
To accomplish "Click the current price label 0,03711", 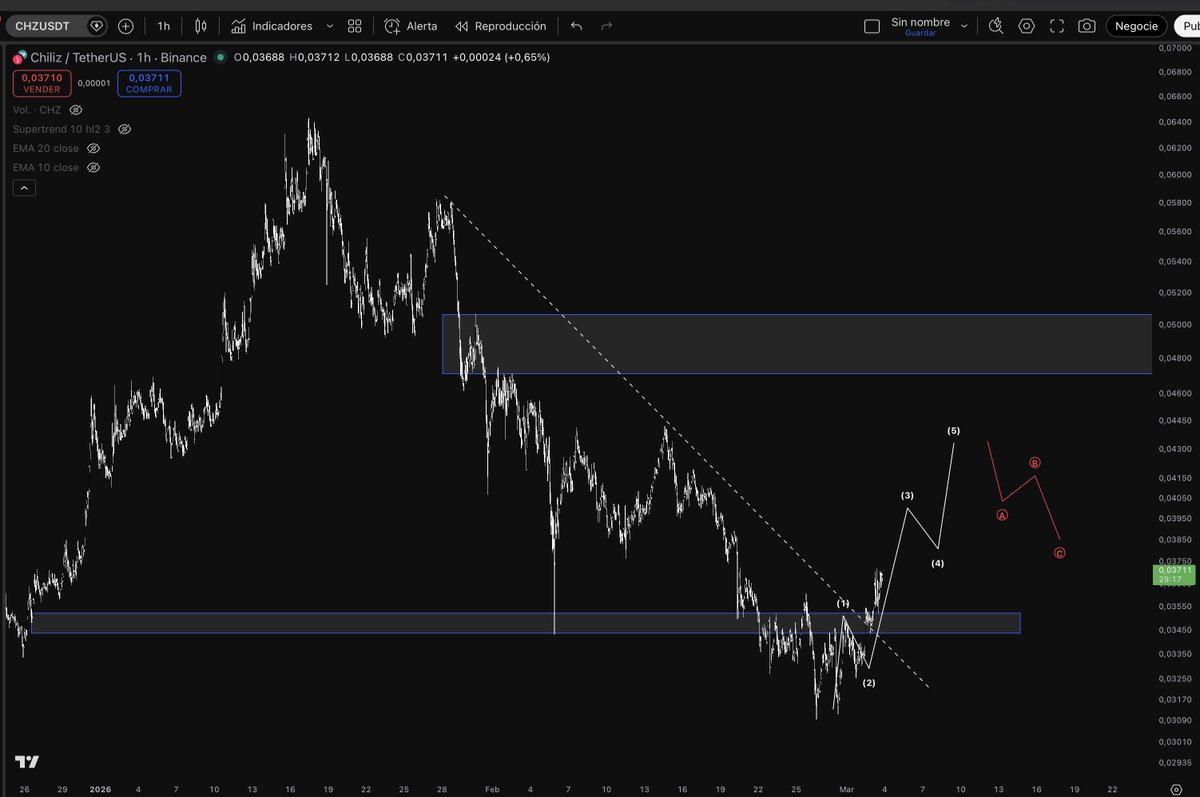I will [1174, 574].
